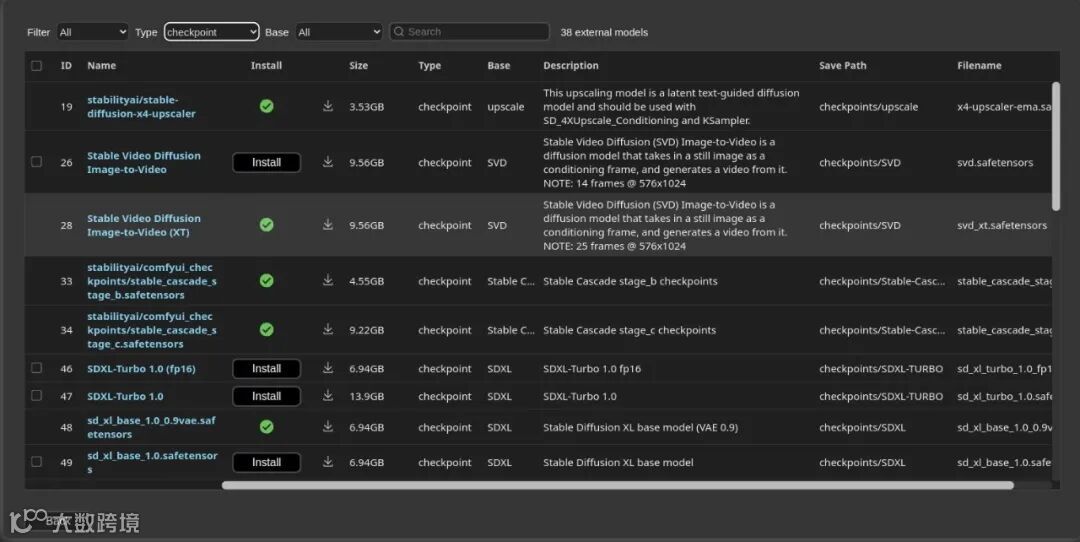Image resolution: width=1080 pixels, height=542 pixels.
Task: Open Stable Video Diffusion Image-to-Video (XT) link
Action: pyautogui.click(x=144, y=225)
